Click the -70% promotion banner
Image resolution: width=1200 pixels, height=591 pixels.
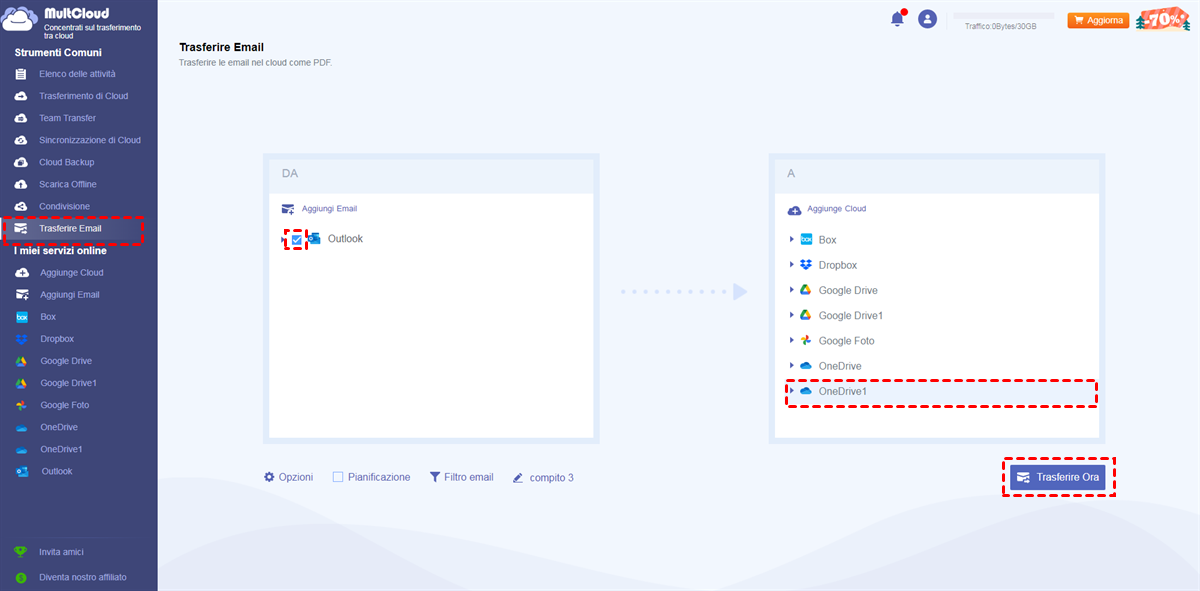[x=1165, y=19]
